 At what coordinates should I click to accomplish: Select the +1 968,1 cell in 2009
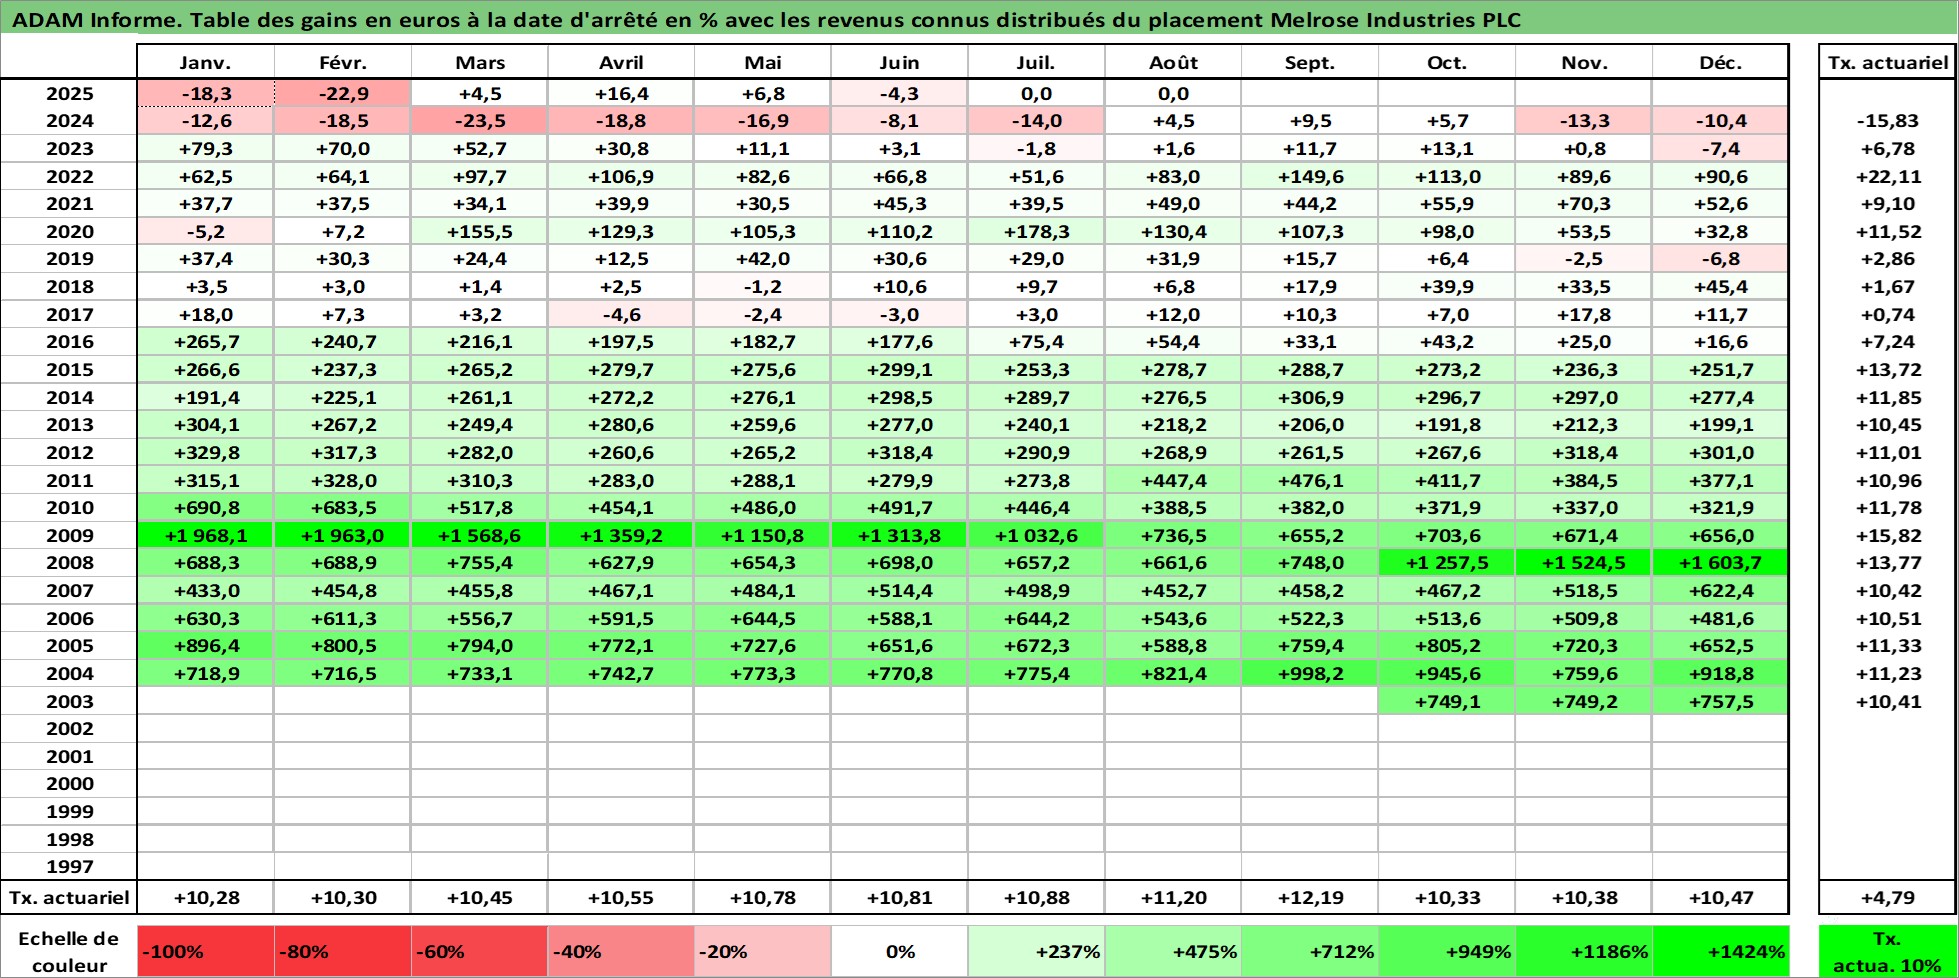coord(205,536)
